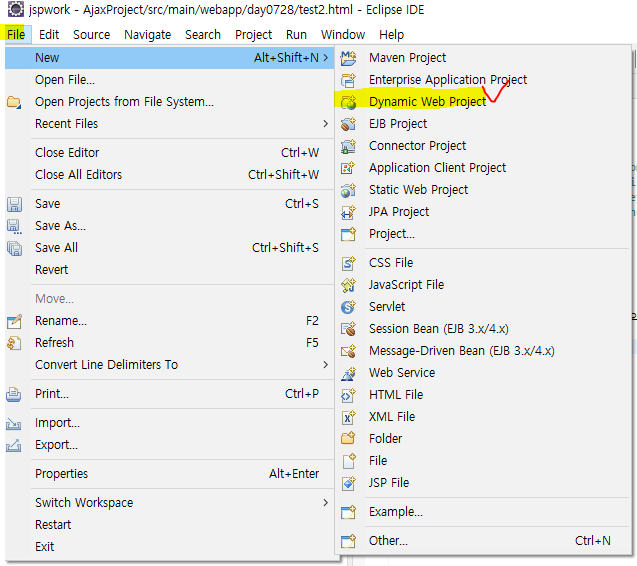This screenshot has height=566, width=637.
Task: Click the Other... wizard icon
Action: [x=348, y=541]
